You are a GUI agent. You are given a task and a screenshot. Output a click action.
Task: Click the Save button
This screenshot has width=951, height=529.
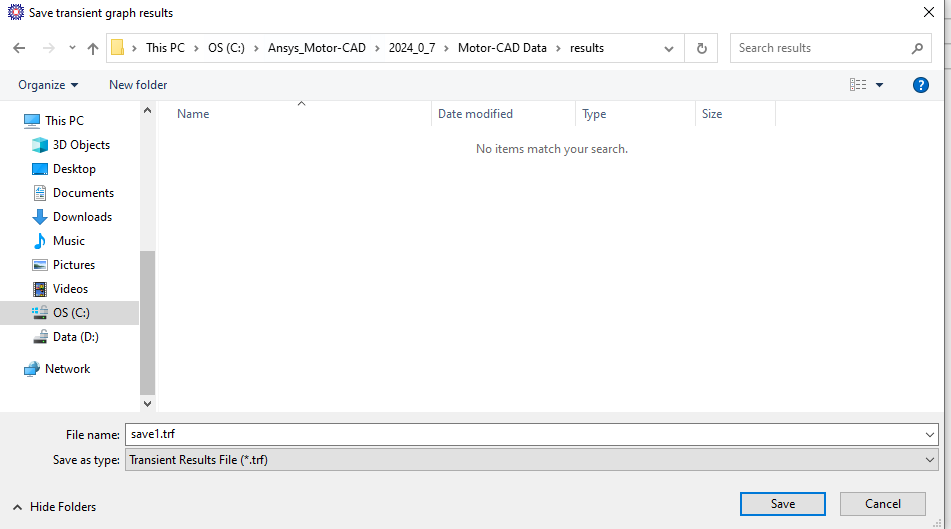coord(782,504)
